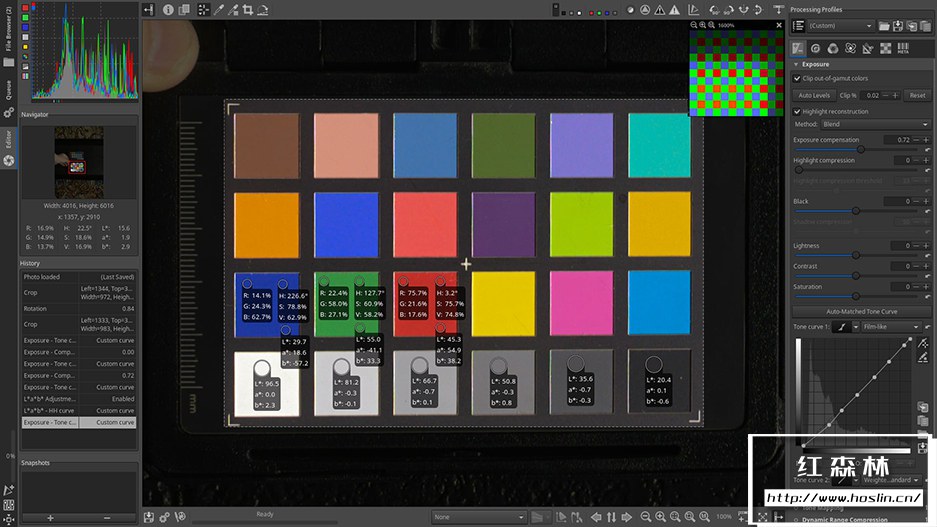Switch to the Raw tab
937x527 pixels.
[886, 48]
